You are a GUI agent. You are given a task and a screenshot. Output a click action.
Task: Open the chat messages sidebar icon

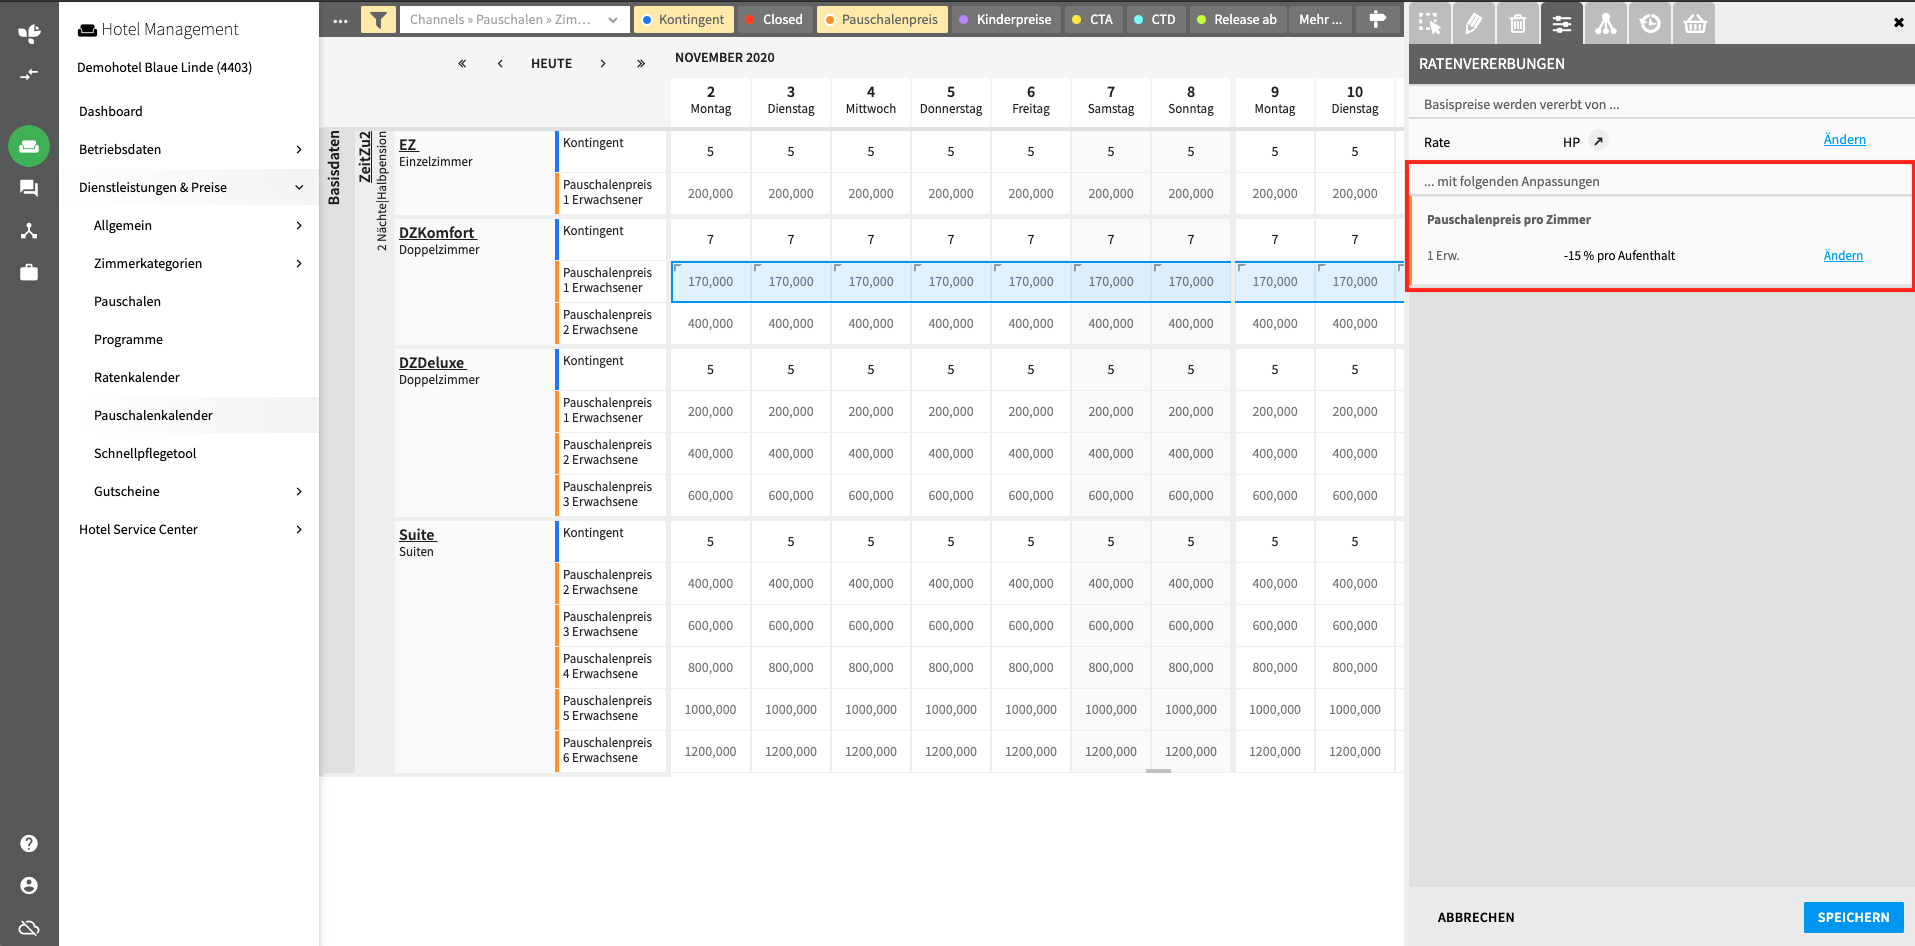click(x=29, y=188)
